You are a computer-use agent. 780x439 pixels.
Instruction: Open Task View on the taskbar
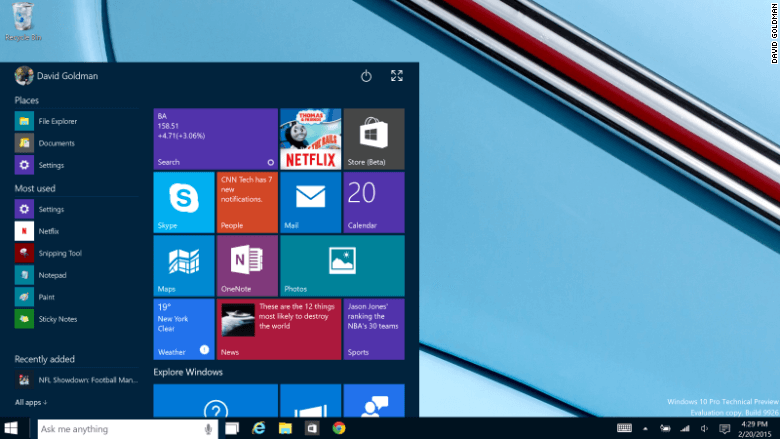[x=232, y=428]
